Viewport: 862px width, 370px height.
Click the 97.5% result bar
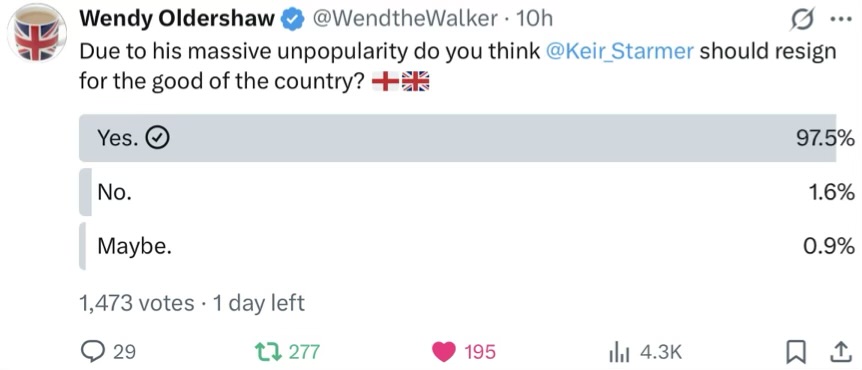pos(457,139)
